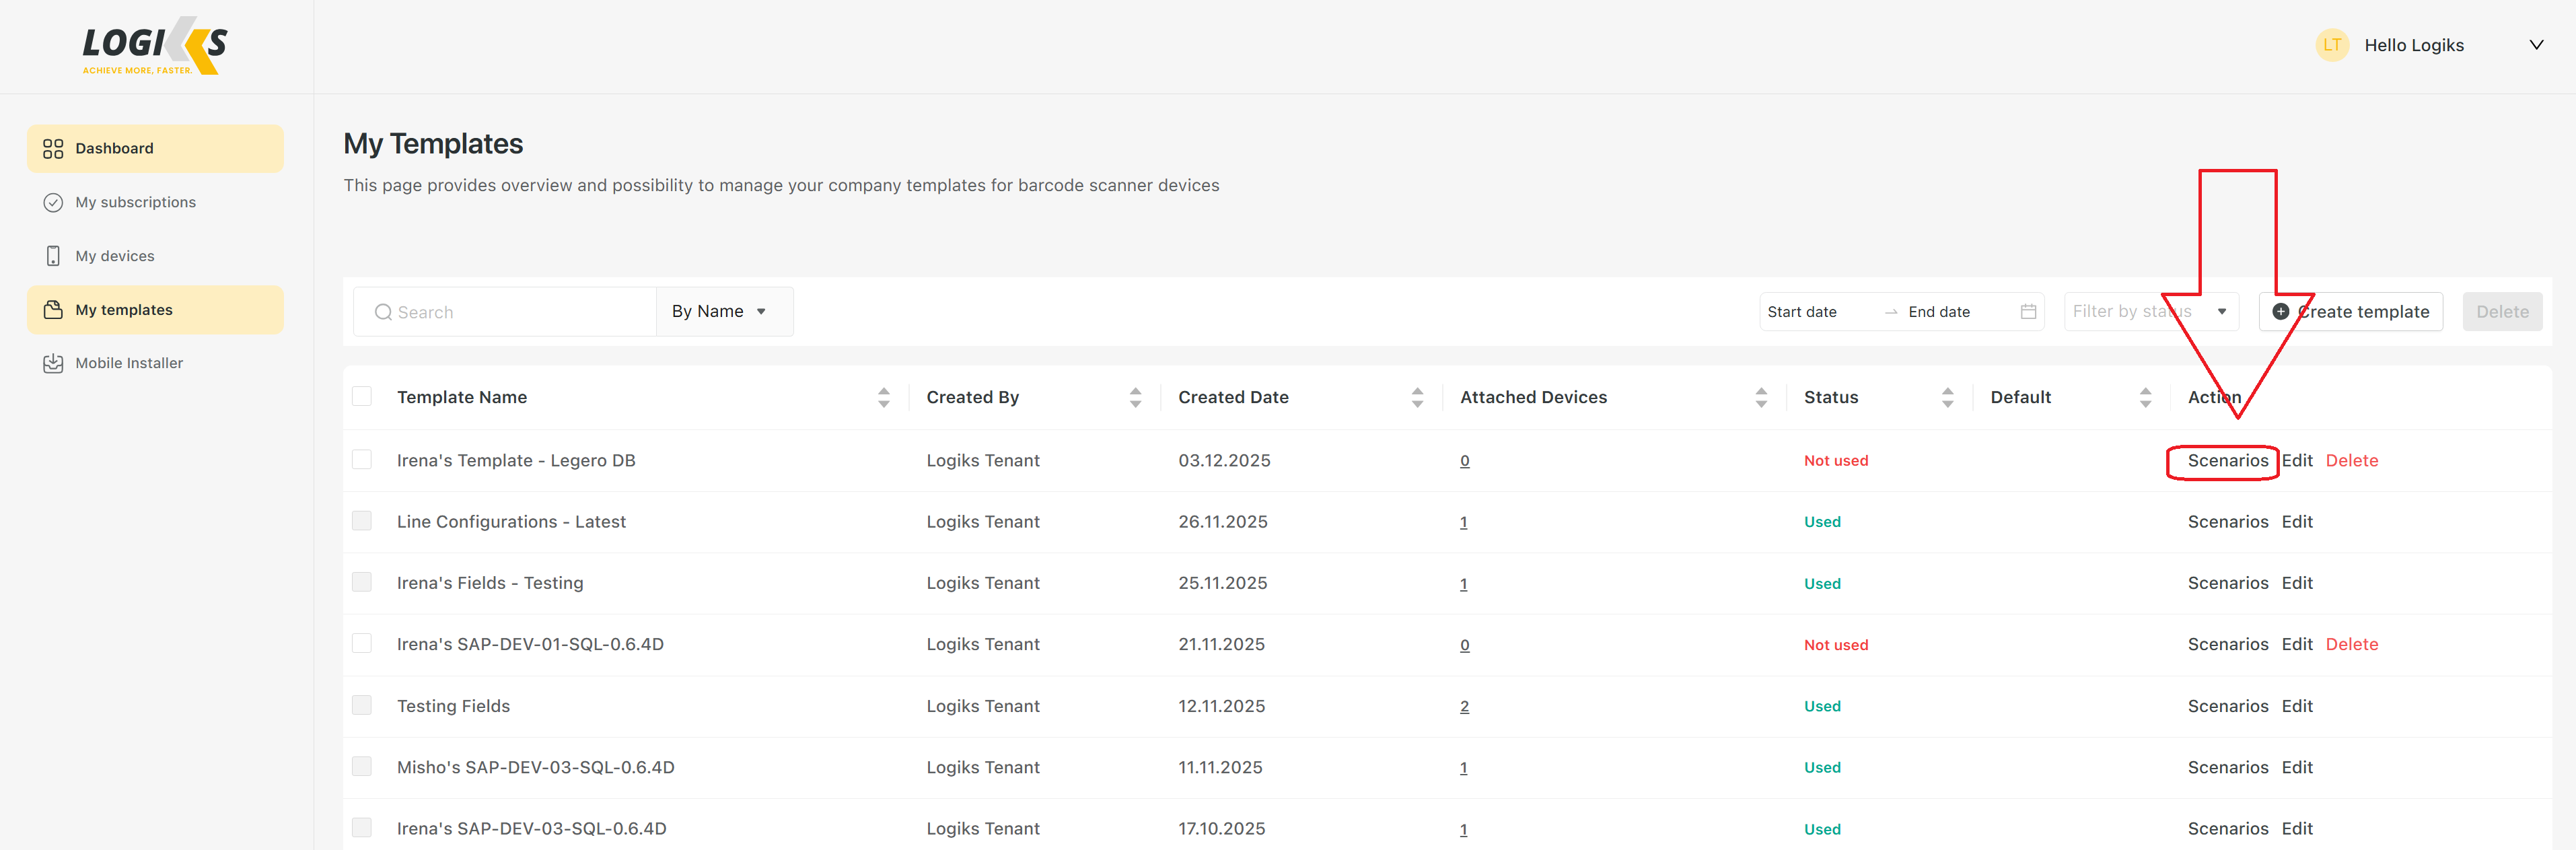Sort the Created Date column
2576x850 pixels.
click(x=1417, y=398)
